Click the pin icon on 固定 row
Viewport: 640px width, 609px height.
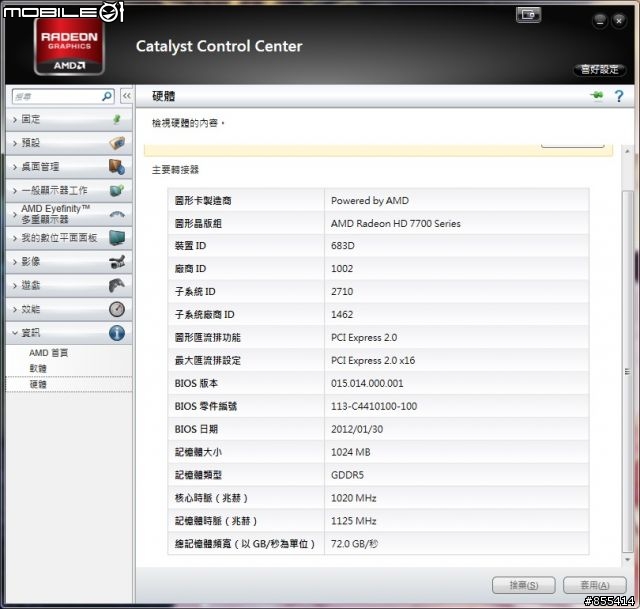pos(117,119)
